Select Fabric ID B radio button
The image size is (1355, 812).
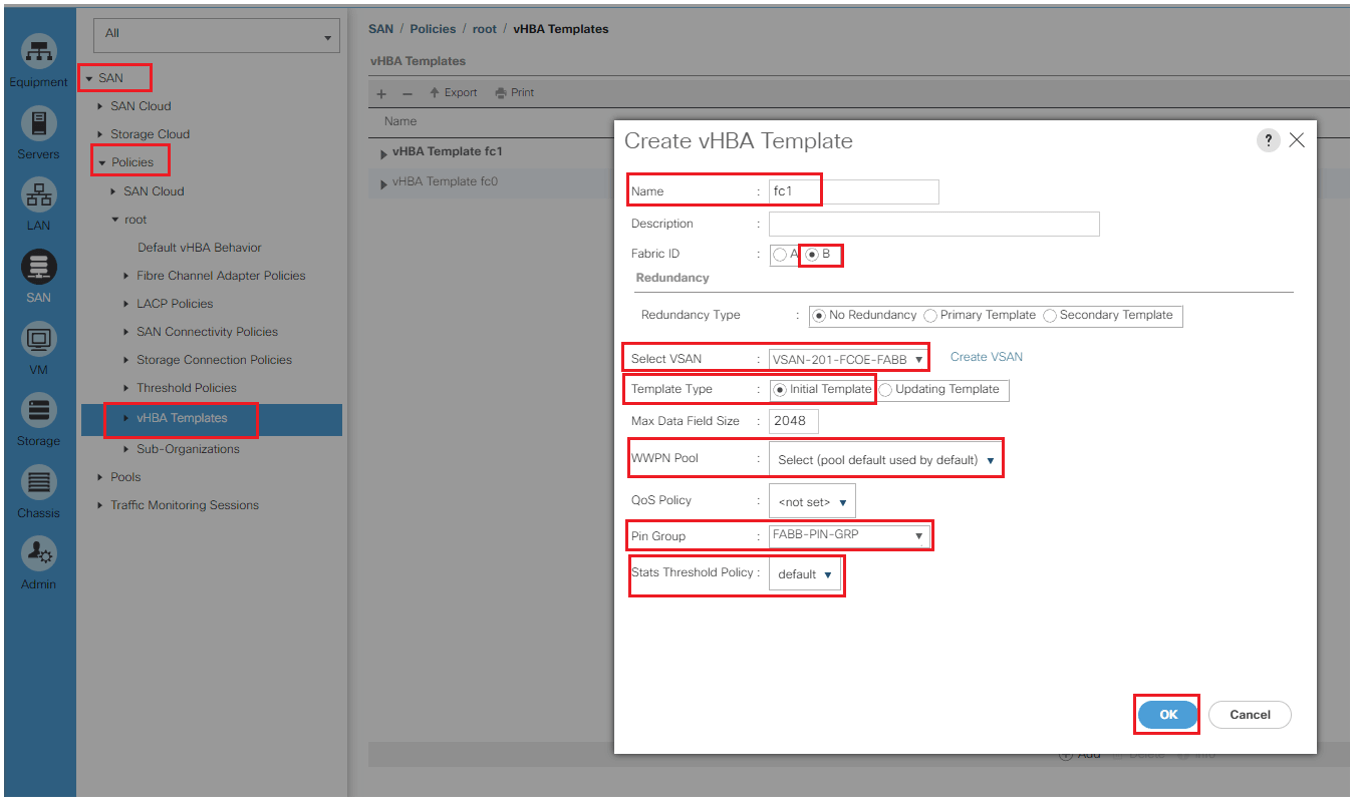coord(812,254)
